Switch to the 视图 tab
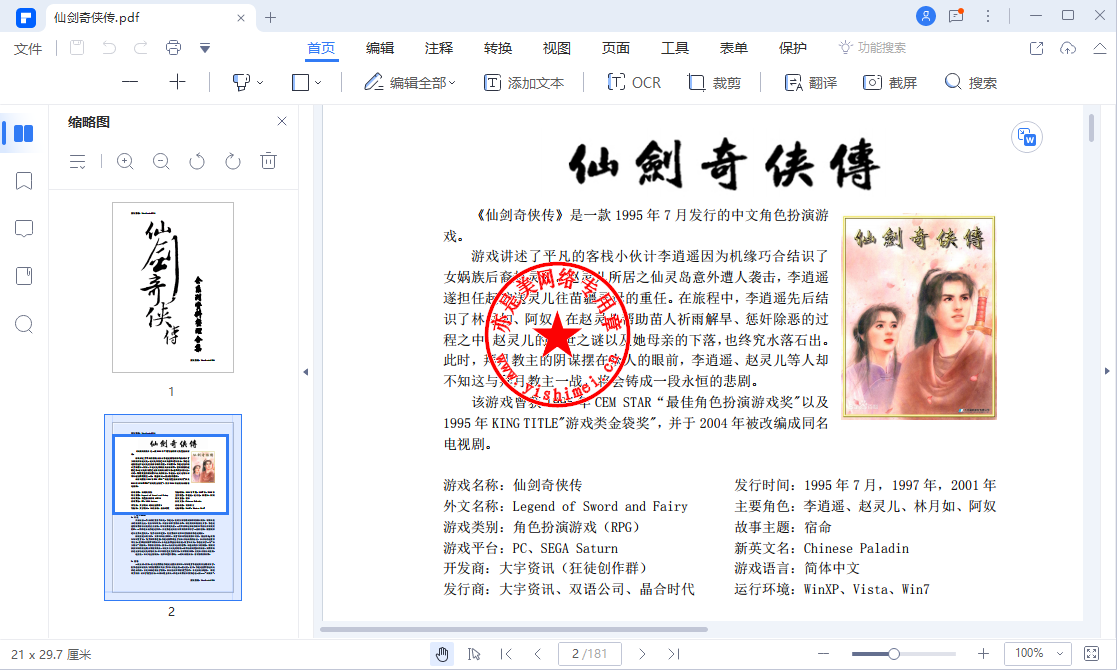 (556, 48)
